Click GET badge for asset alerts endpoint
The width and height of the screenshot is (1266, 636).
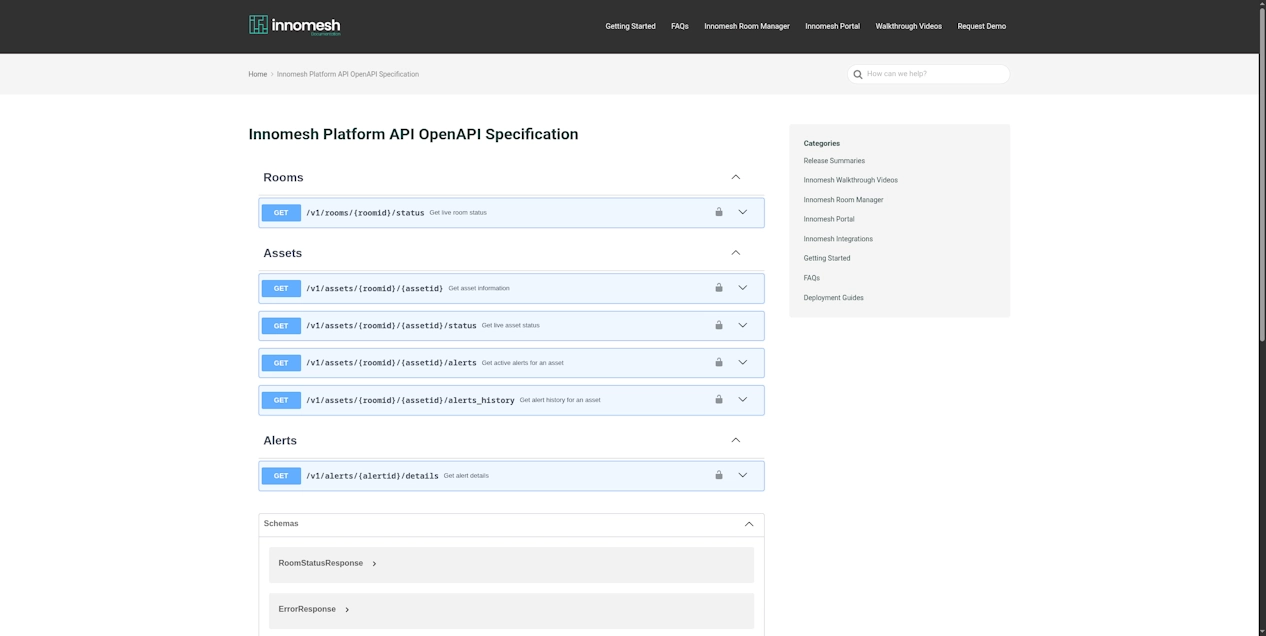[x=281, y=362]
